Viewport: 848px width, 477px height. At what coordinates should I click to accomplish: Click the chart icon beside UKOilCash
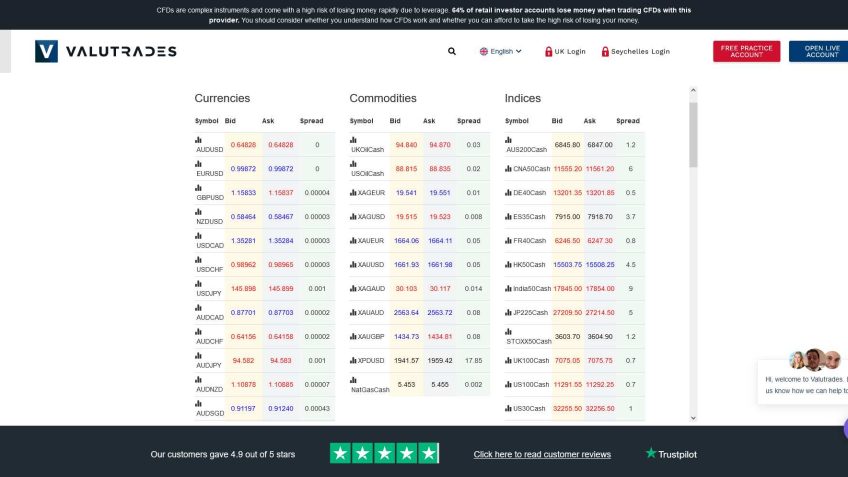click(353, 140)
